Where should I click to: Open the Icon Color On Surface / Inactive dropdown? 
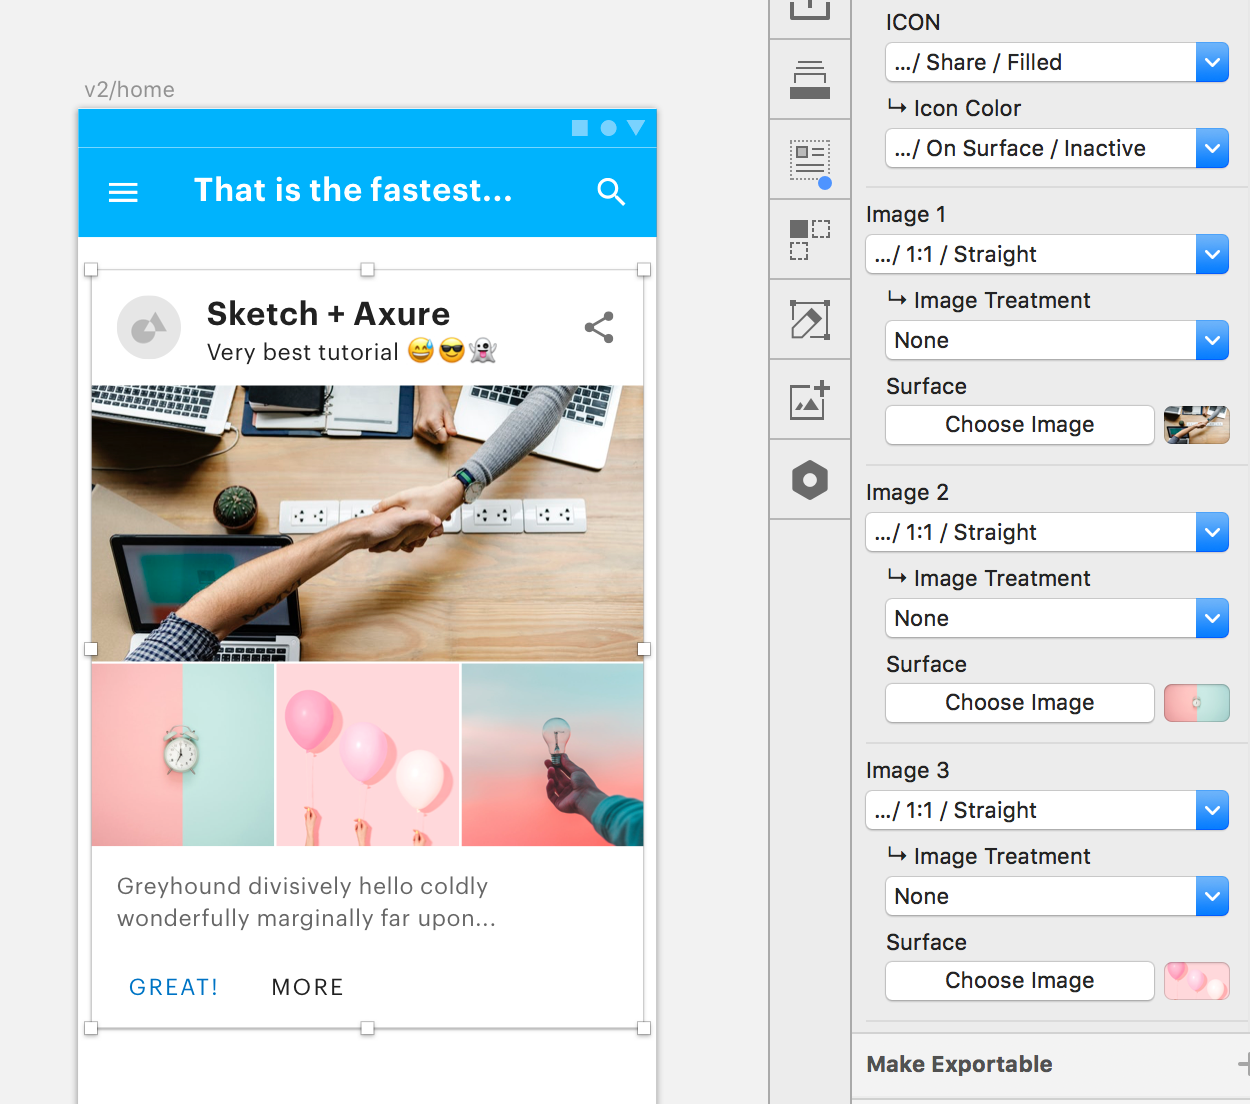1057,148
